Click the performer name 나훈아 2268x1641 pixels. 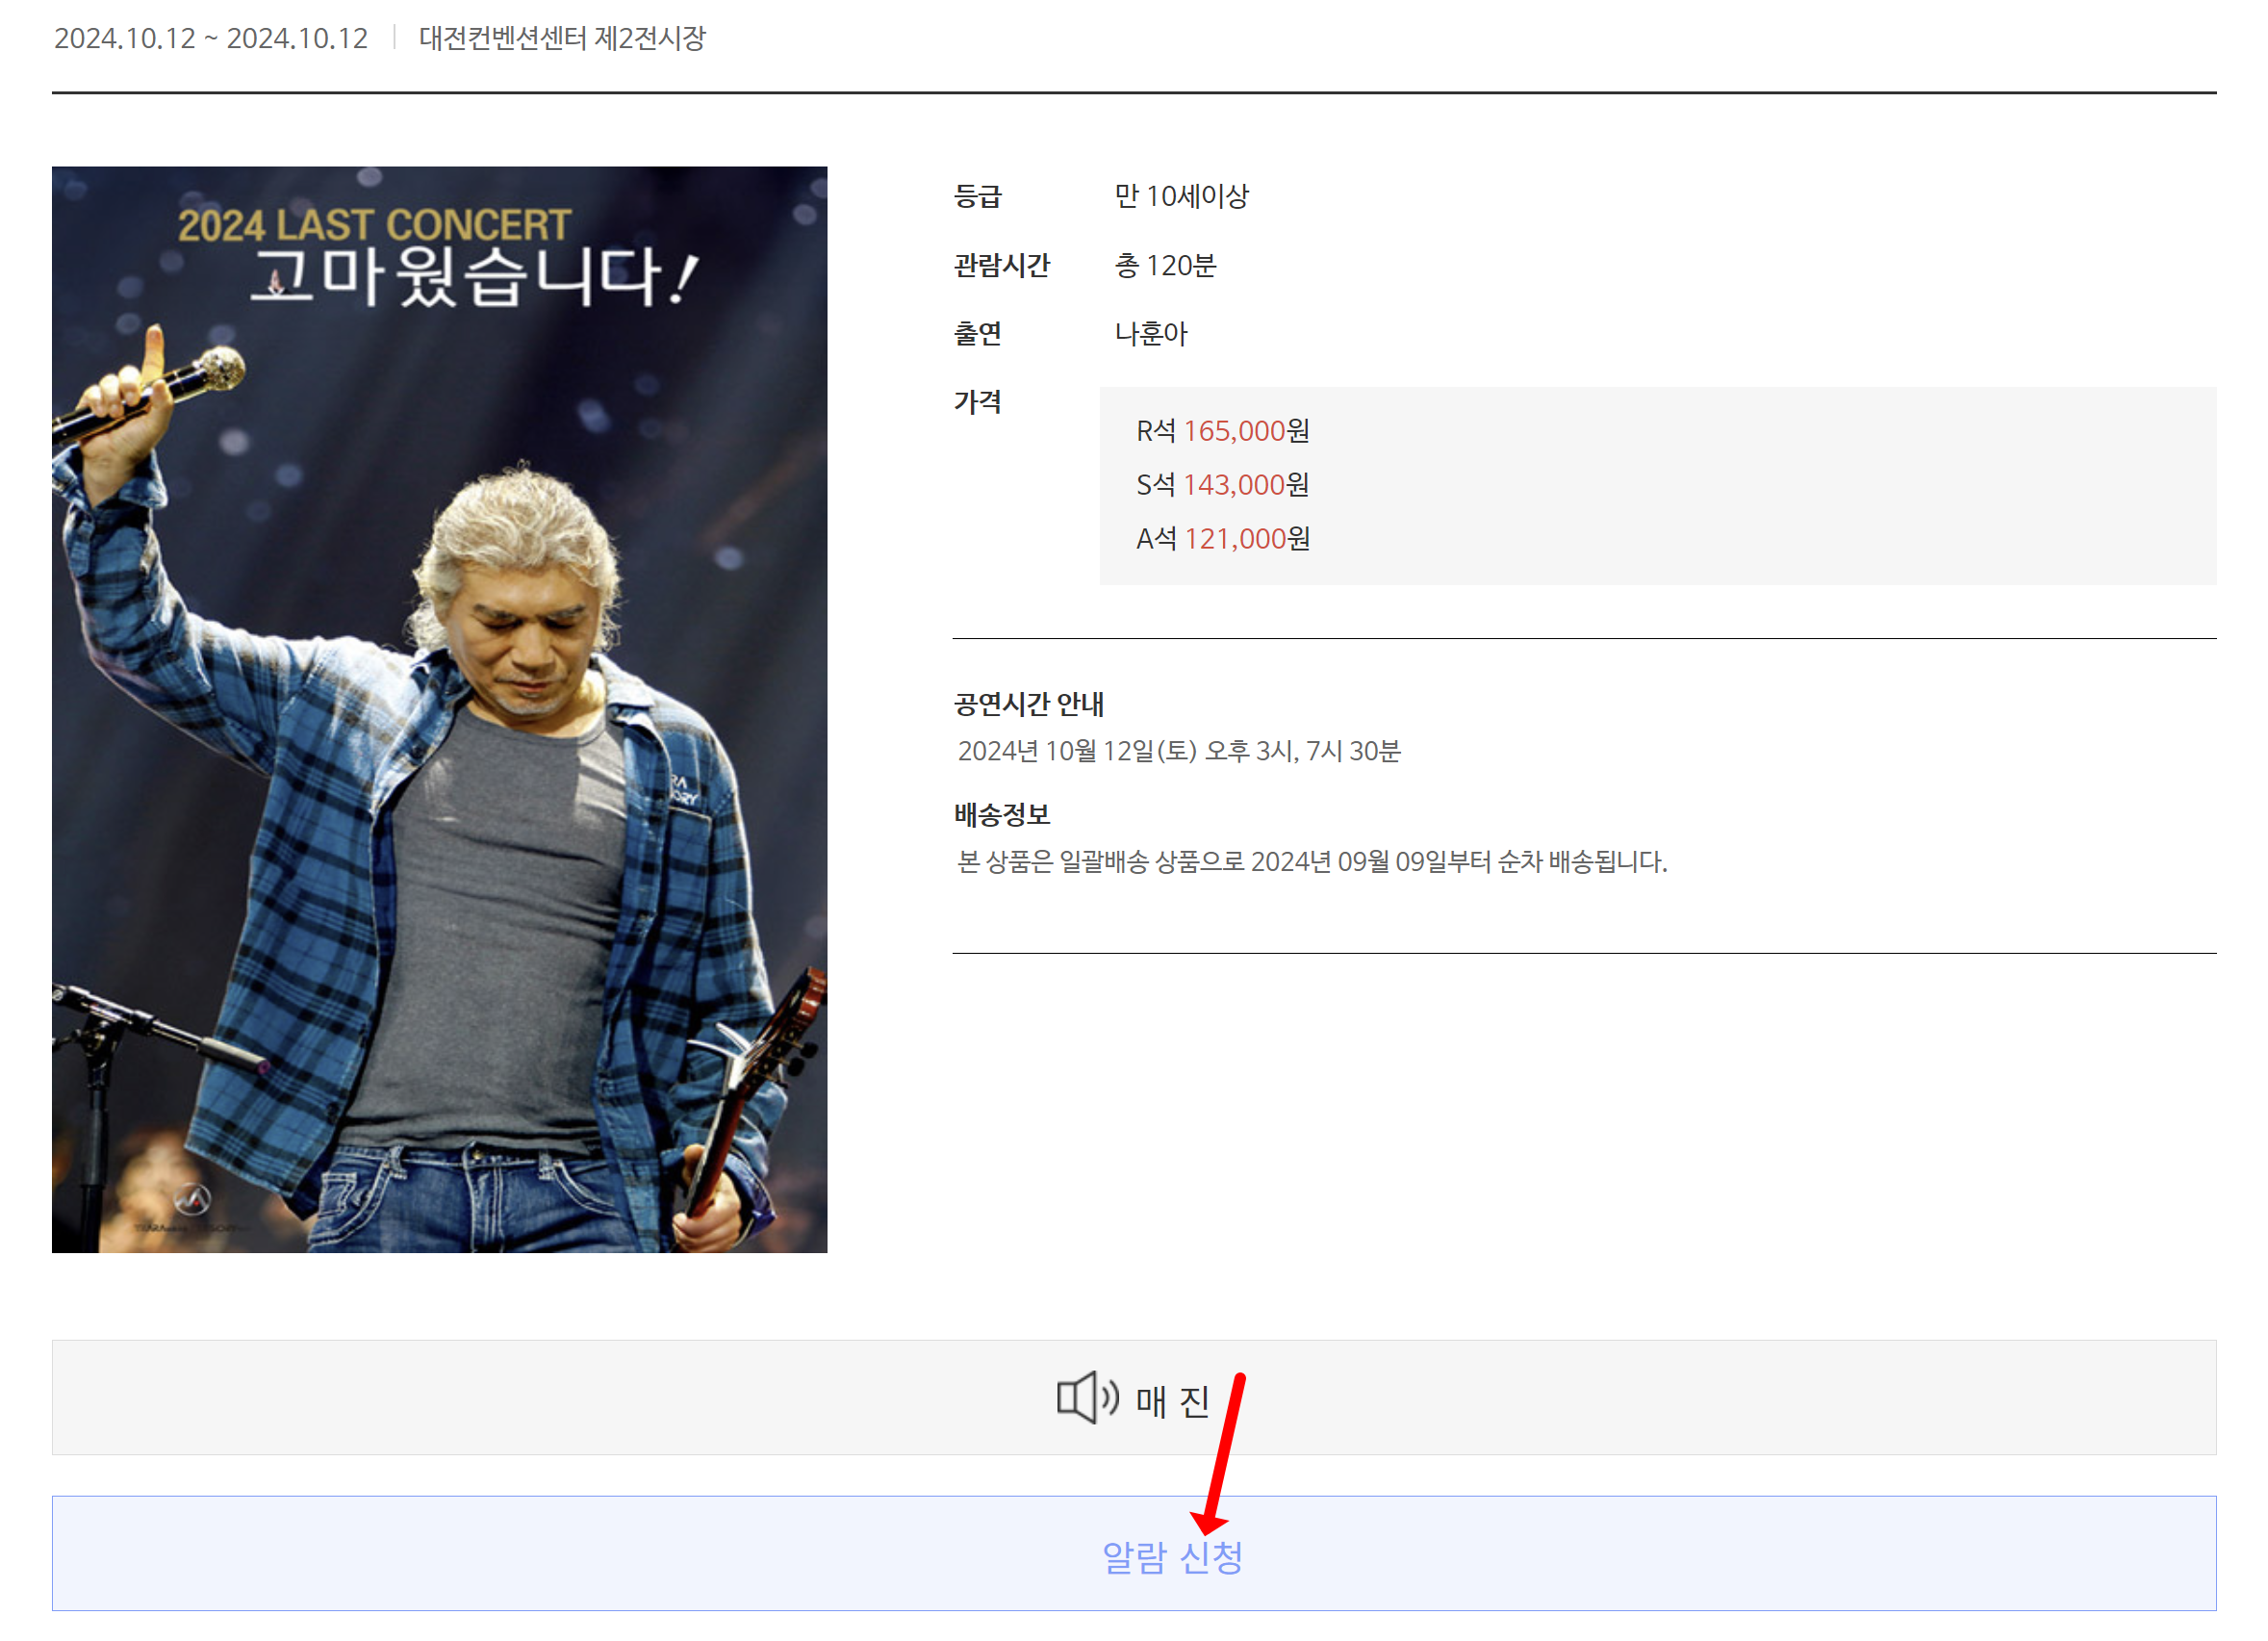pos(1151,334)
